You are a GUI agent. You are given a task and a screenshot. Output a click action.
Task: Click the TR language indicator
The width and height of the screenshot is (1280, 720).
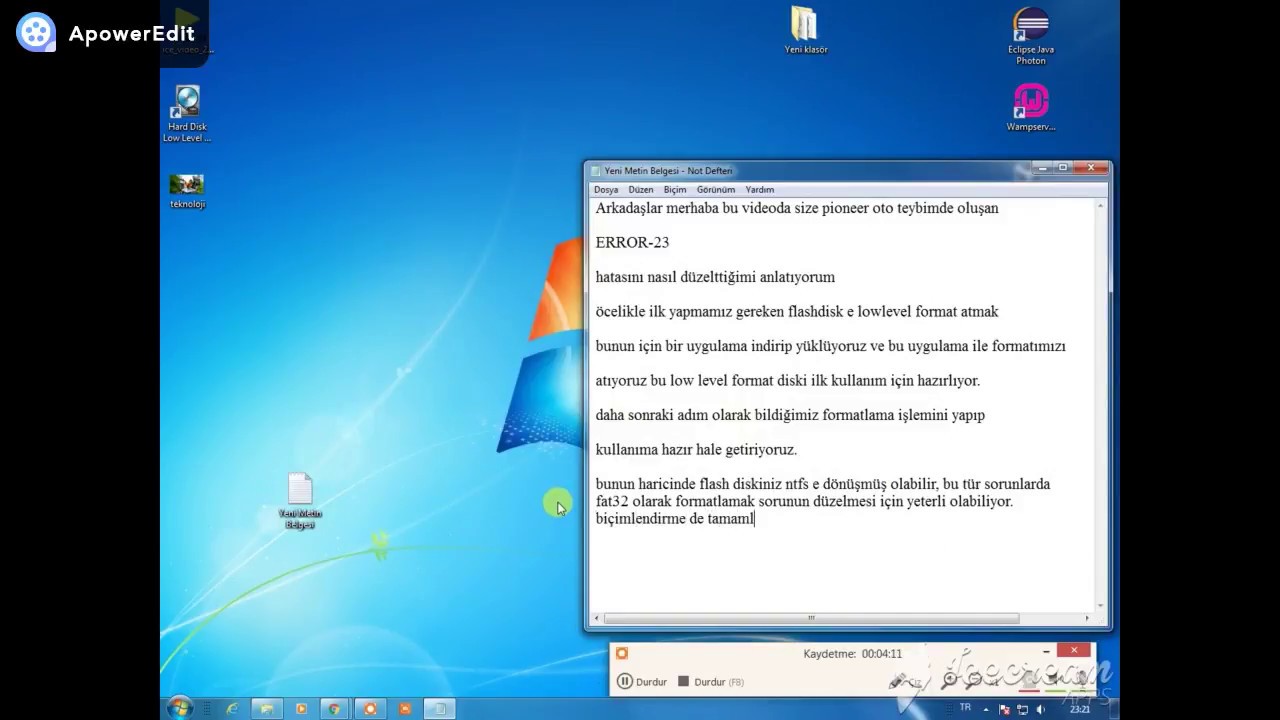coord(965,708)
